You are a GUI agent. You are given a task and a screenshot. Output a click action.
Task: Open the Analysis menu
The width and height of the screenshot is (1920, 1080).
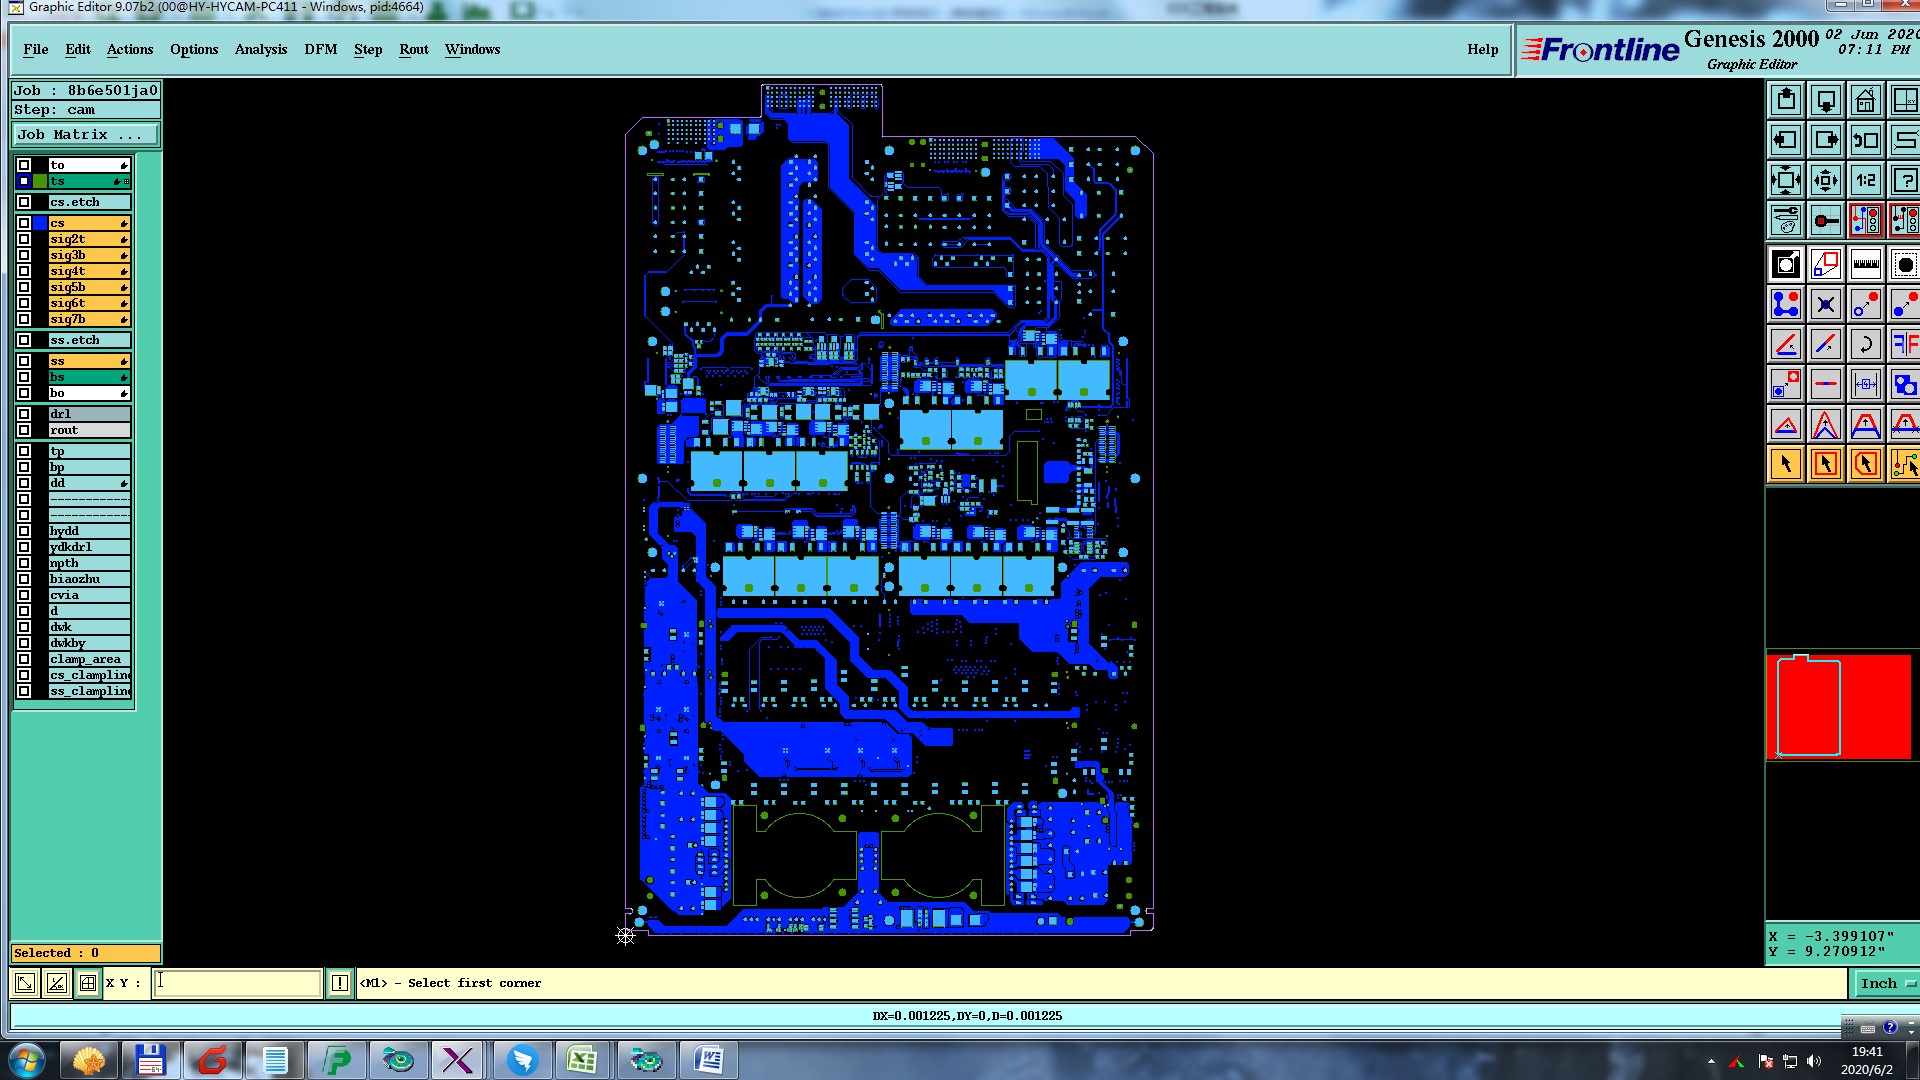click(x=260, y=49)
